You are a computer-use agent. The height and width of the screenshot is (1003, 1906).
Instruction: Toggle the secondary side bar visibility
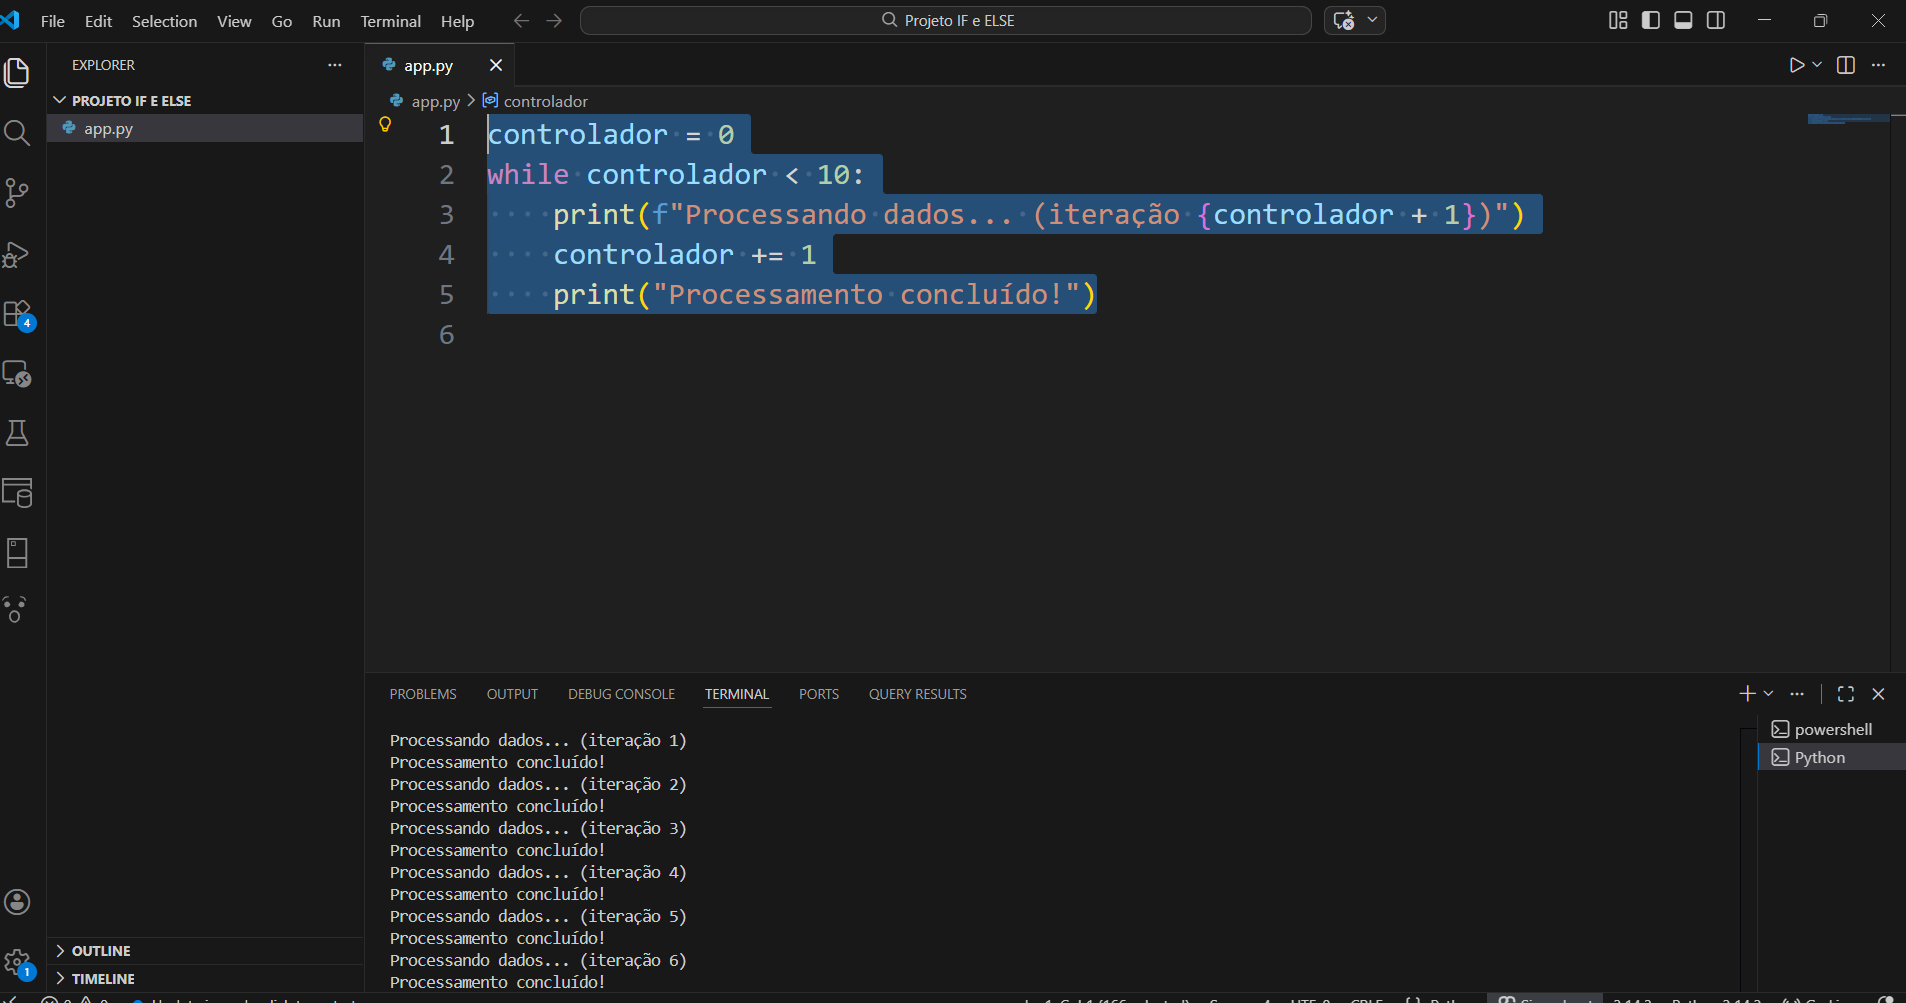[x=1716, y=20]
